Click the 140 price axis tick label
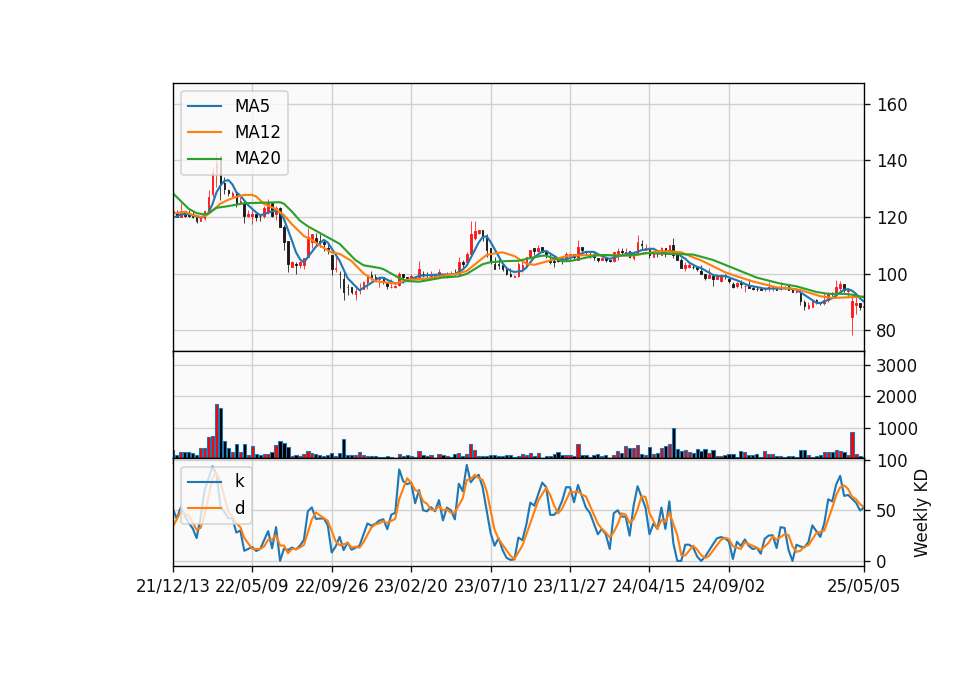 (892, 161)
